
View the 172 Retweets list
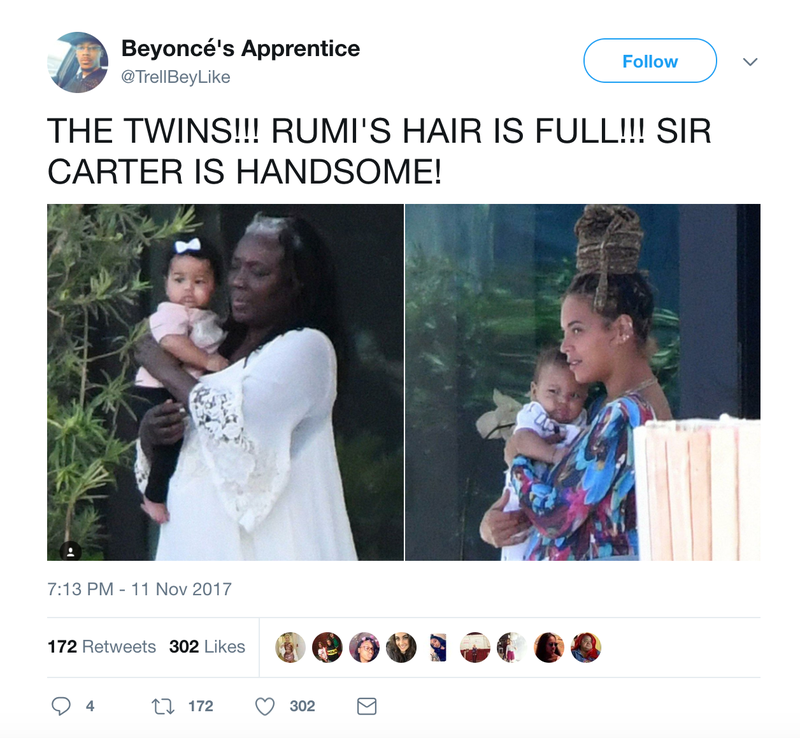[x=102, y=647]
